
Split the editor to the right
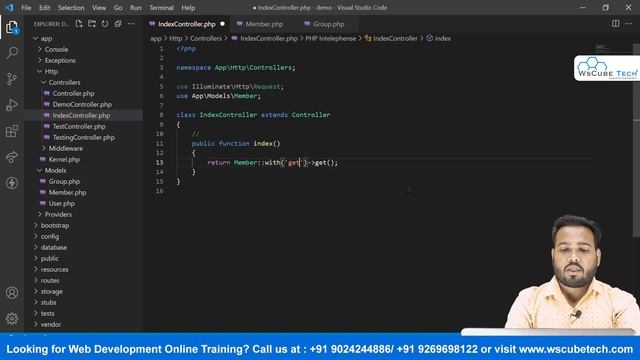616,24
